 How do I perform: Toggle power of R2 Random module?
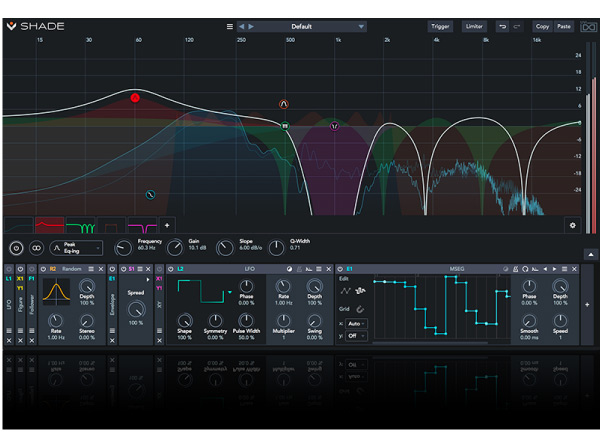click(43, 269)
